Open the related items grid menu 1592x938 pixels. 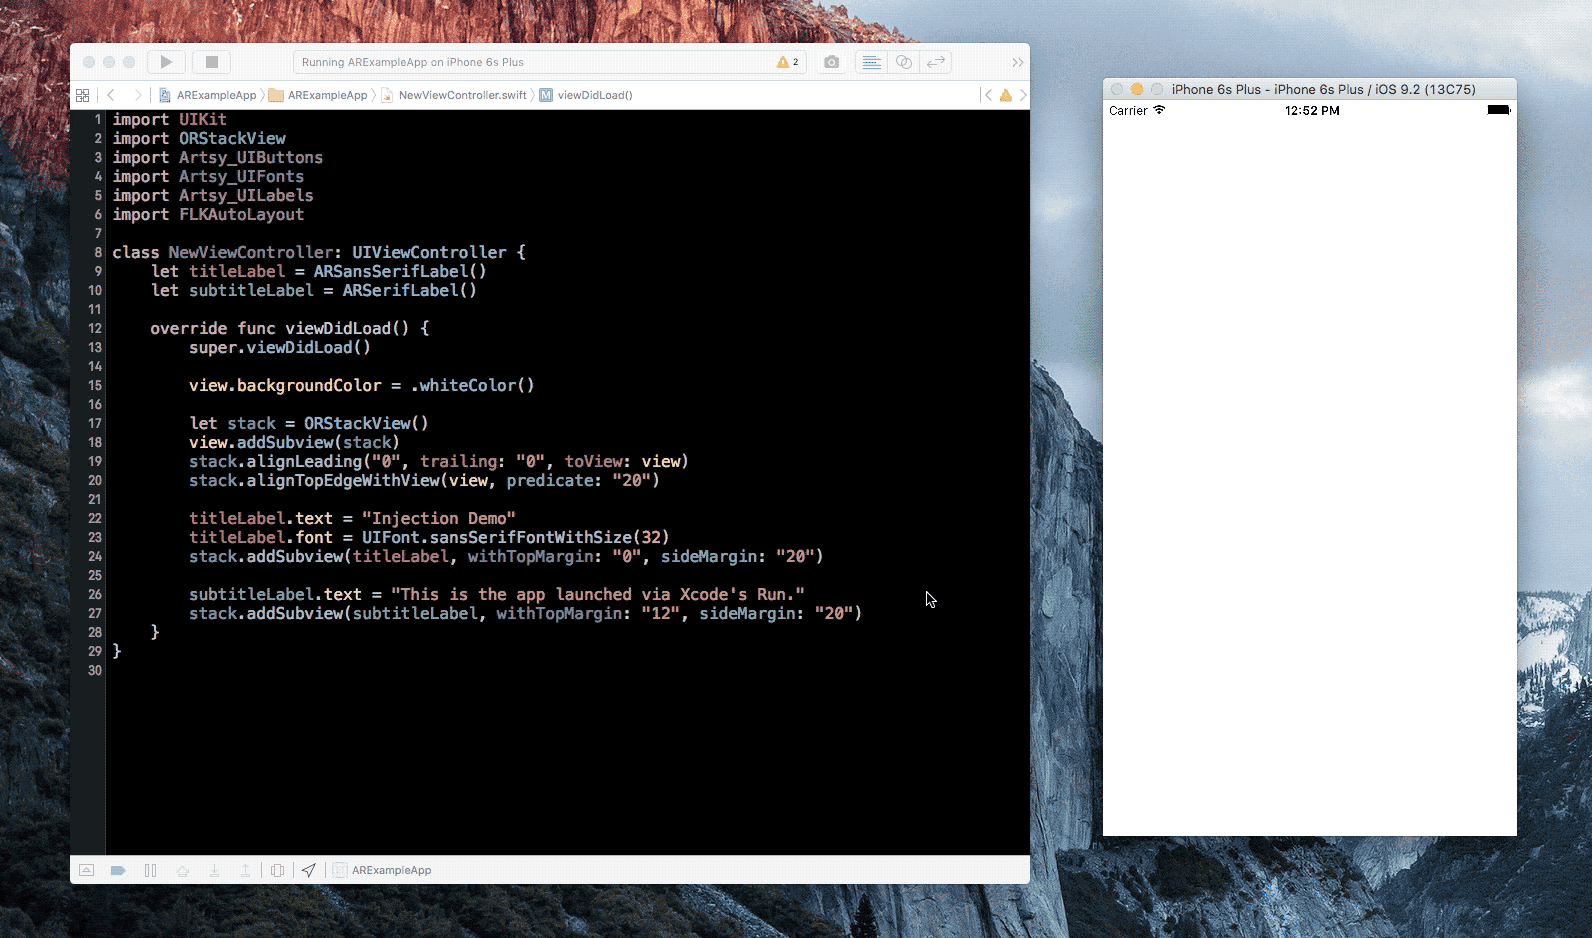83,95
